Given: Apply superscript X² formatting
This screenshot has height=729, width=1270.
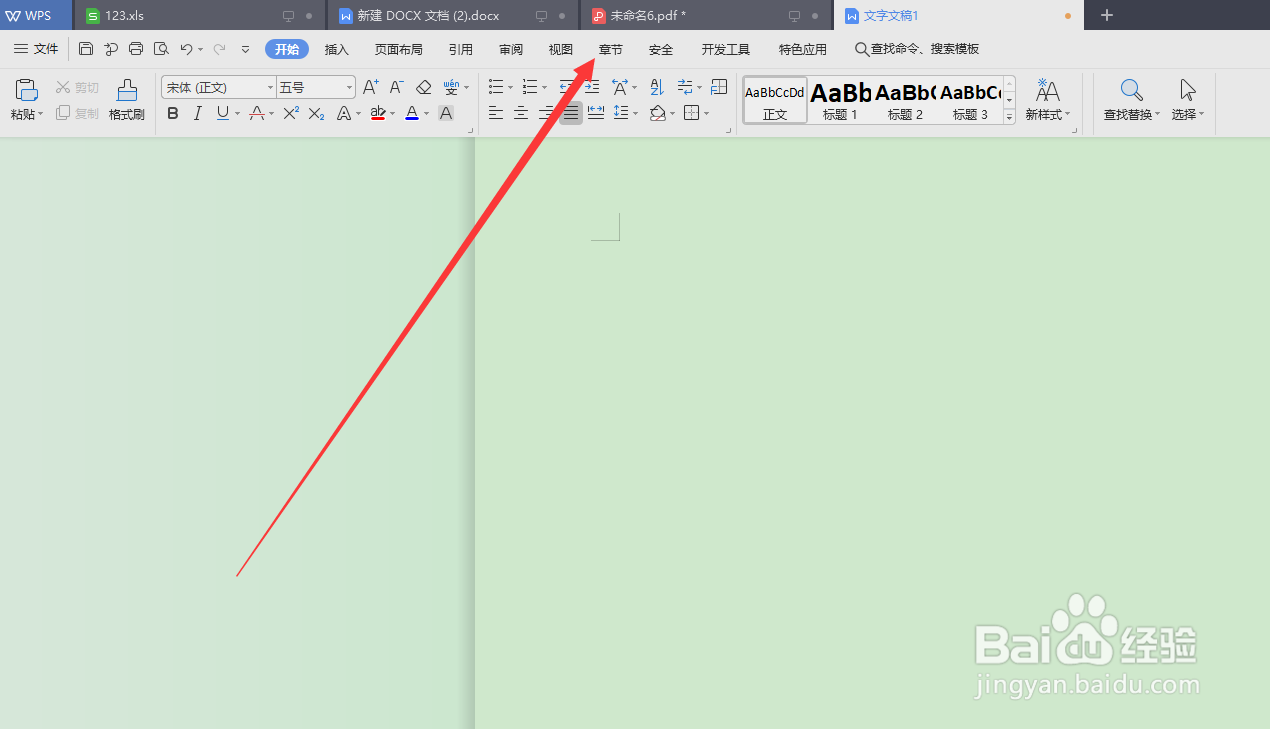Looking at the screenshot, I should click(x=291, y=114).
